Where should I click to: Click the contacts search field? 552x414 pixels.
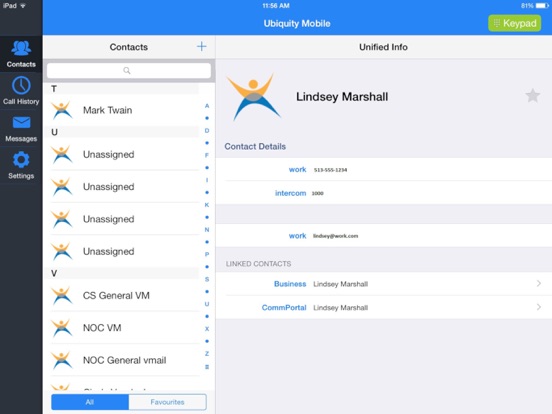pyautogui.click(x=129, y=70)
